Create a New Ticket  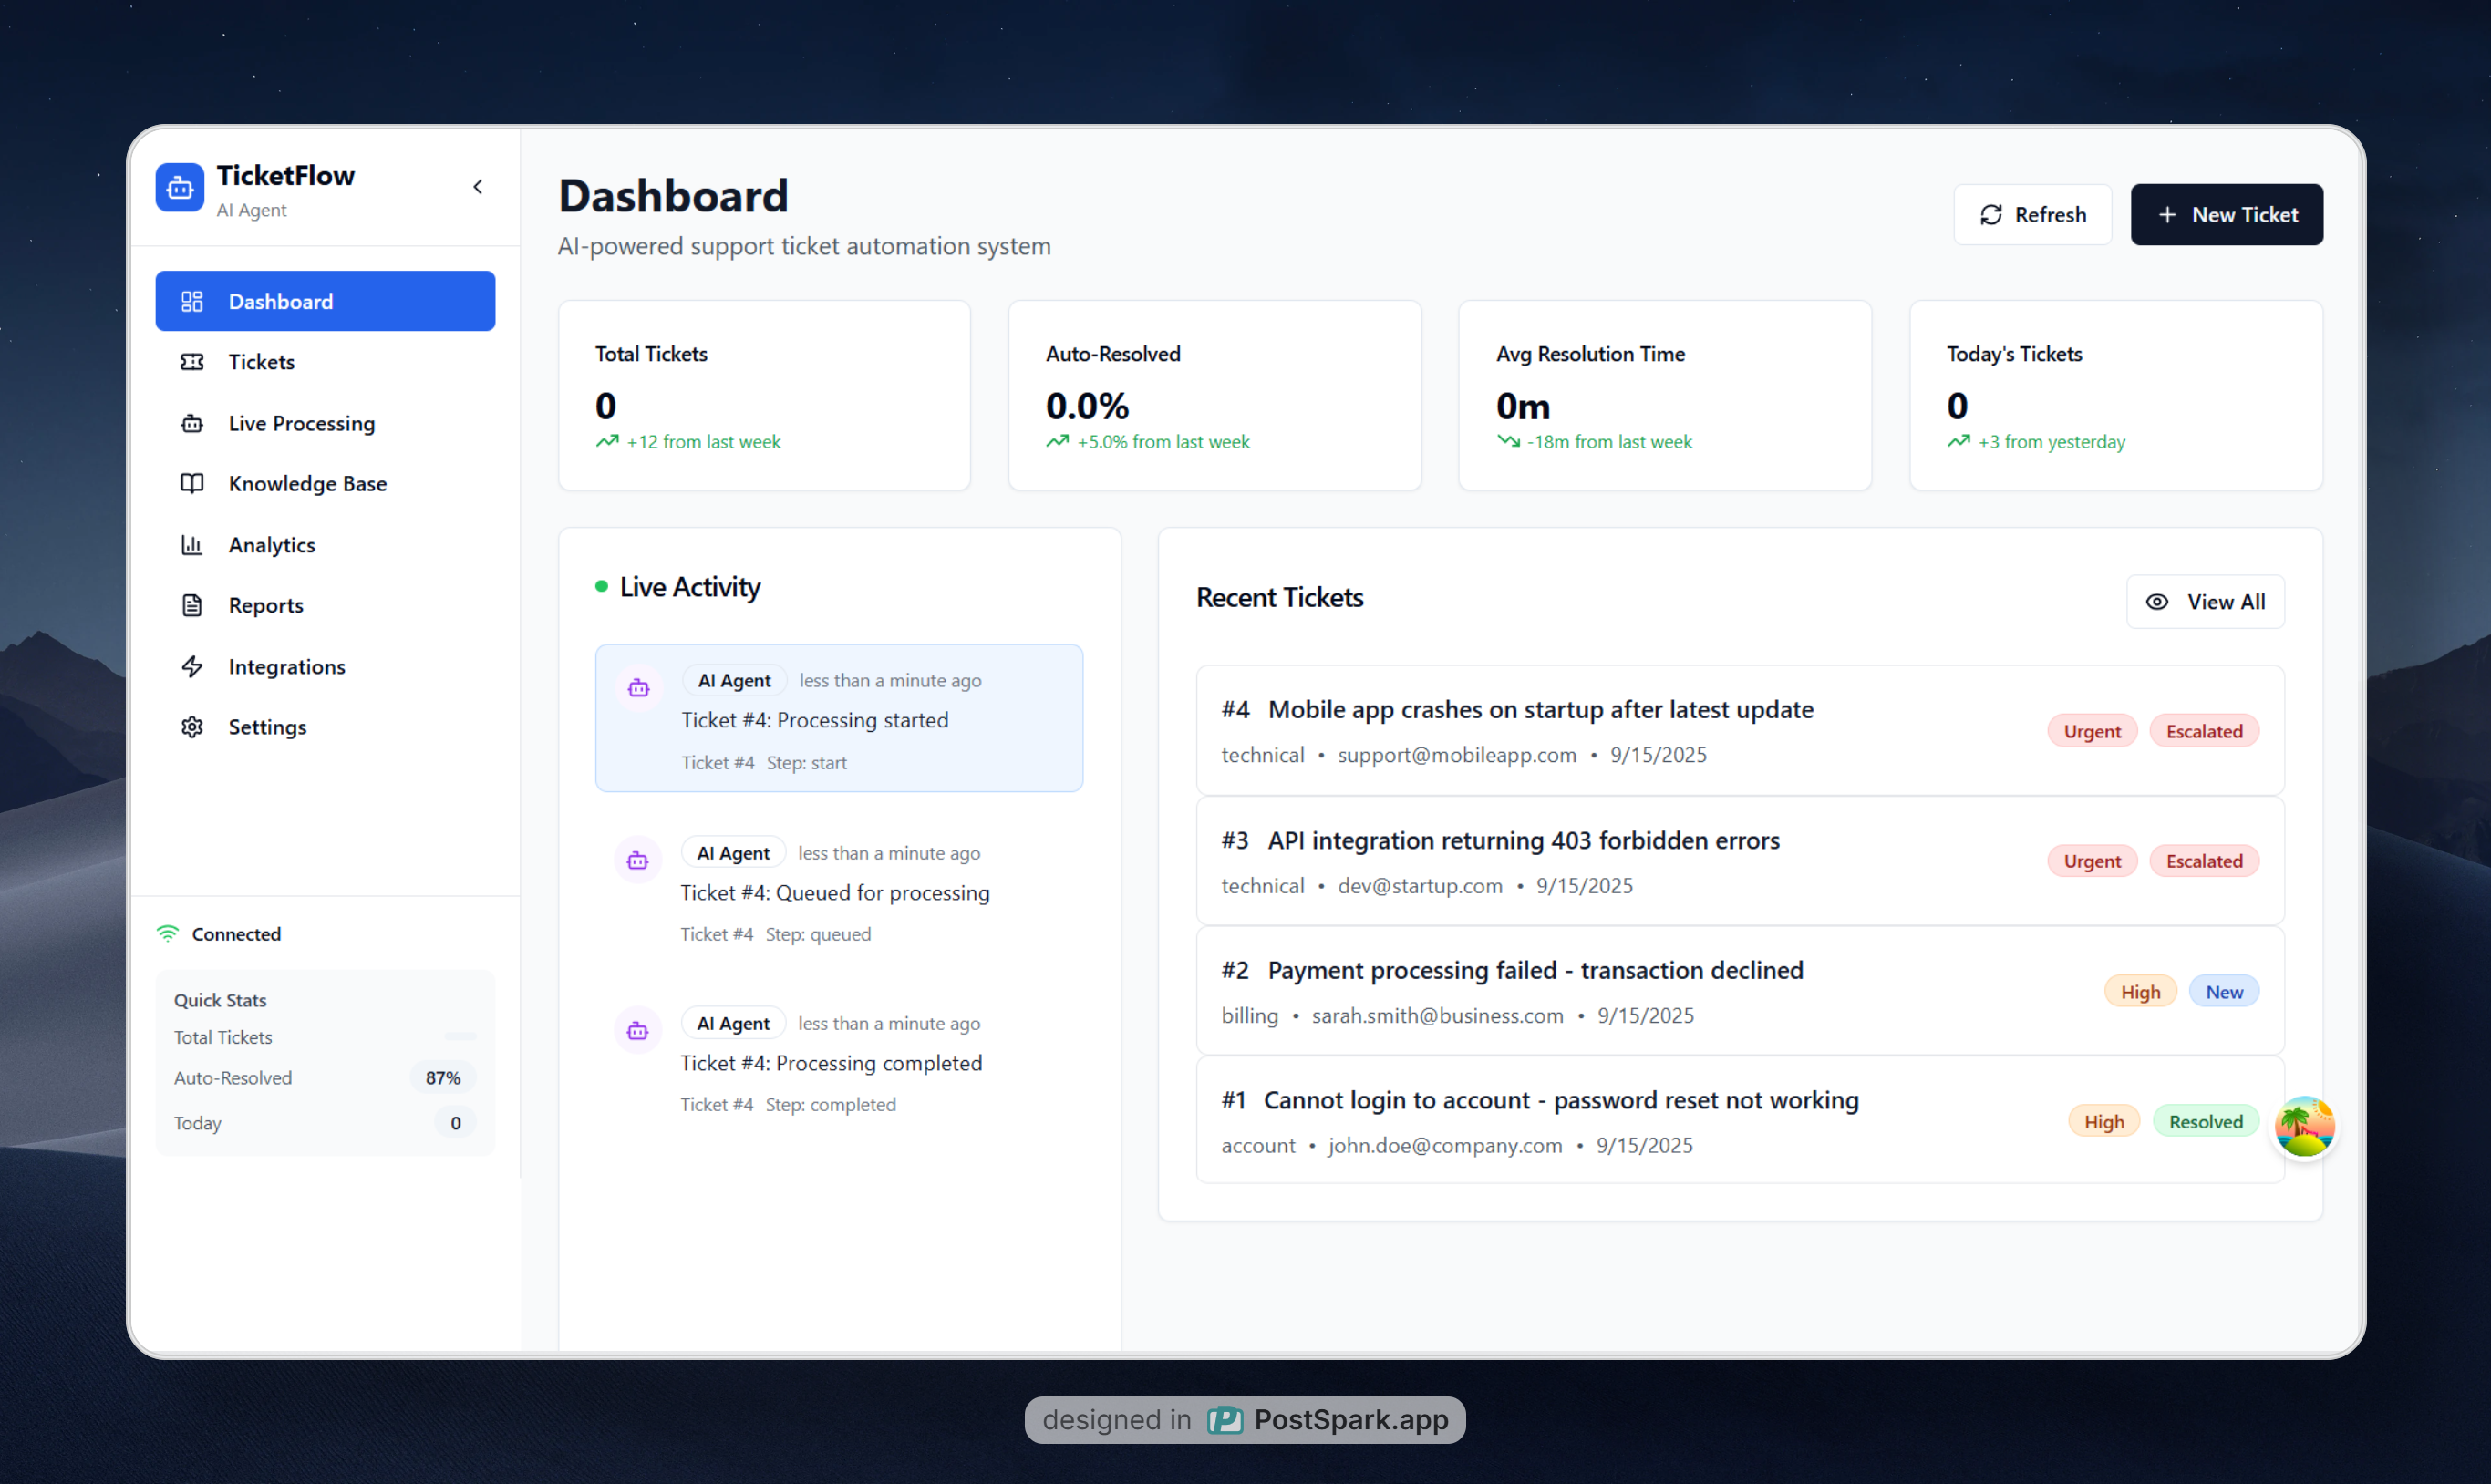(x=2226, y=215)
